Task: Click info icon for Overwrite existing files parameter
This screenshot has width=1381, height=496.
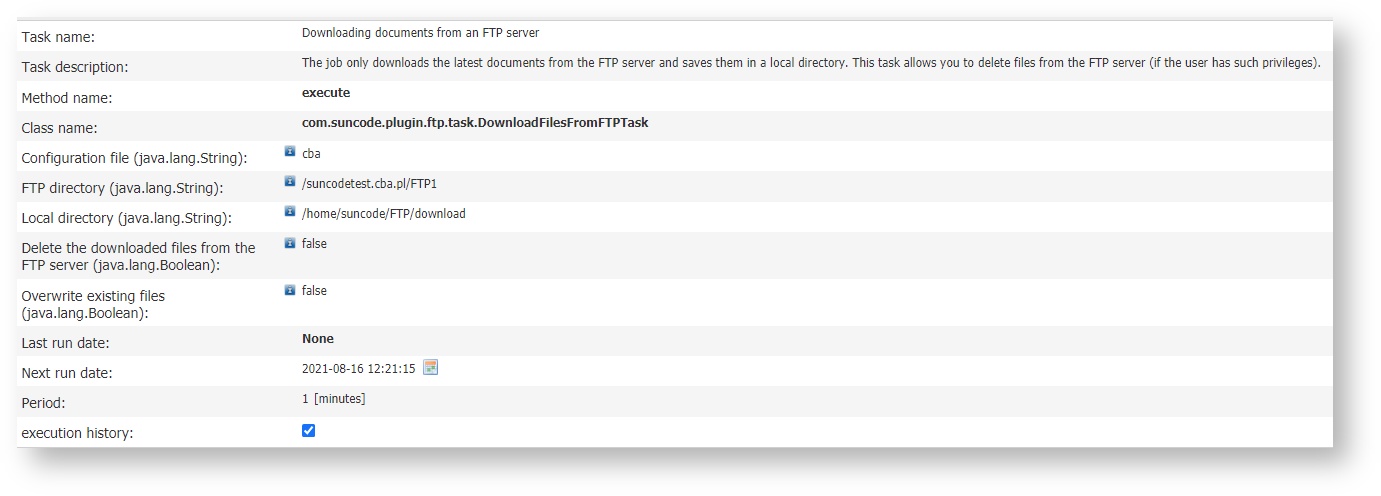Action: click(290, 289)
